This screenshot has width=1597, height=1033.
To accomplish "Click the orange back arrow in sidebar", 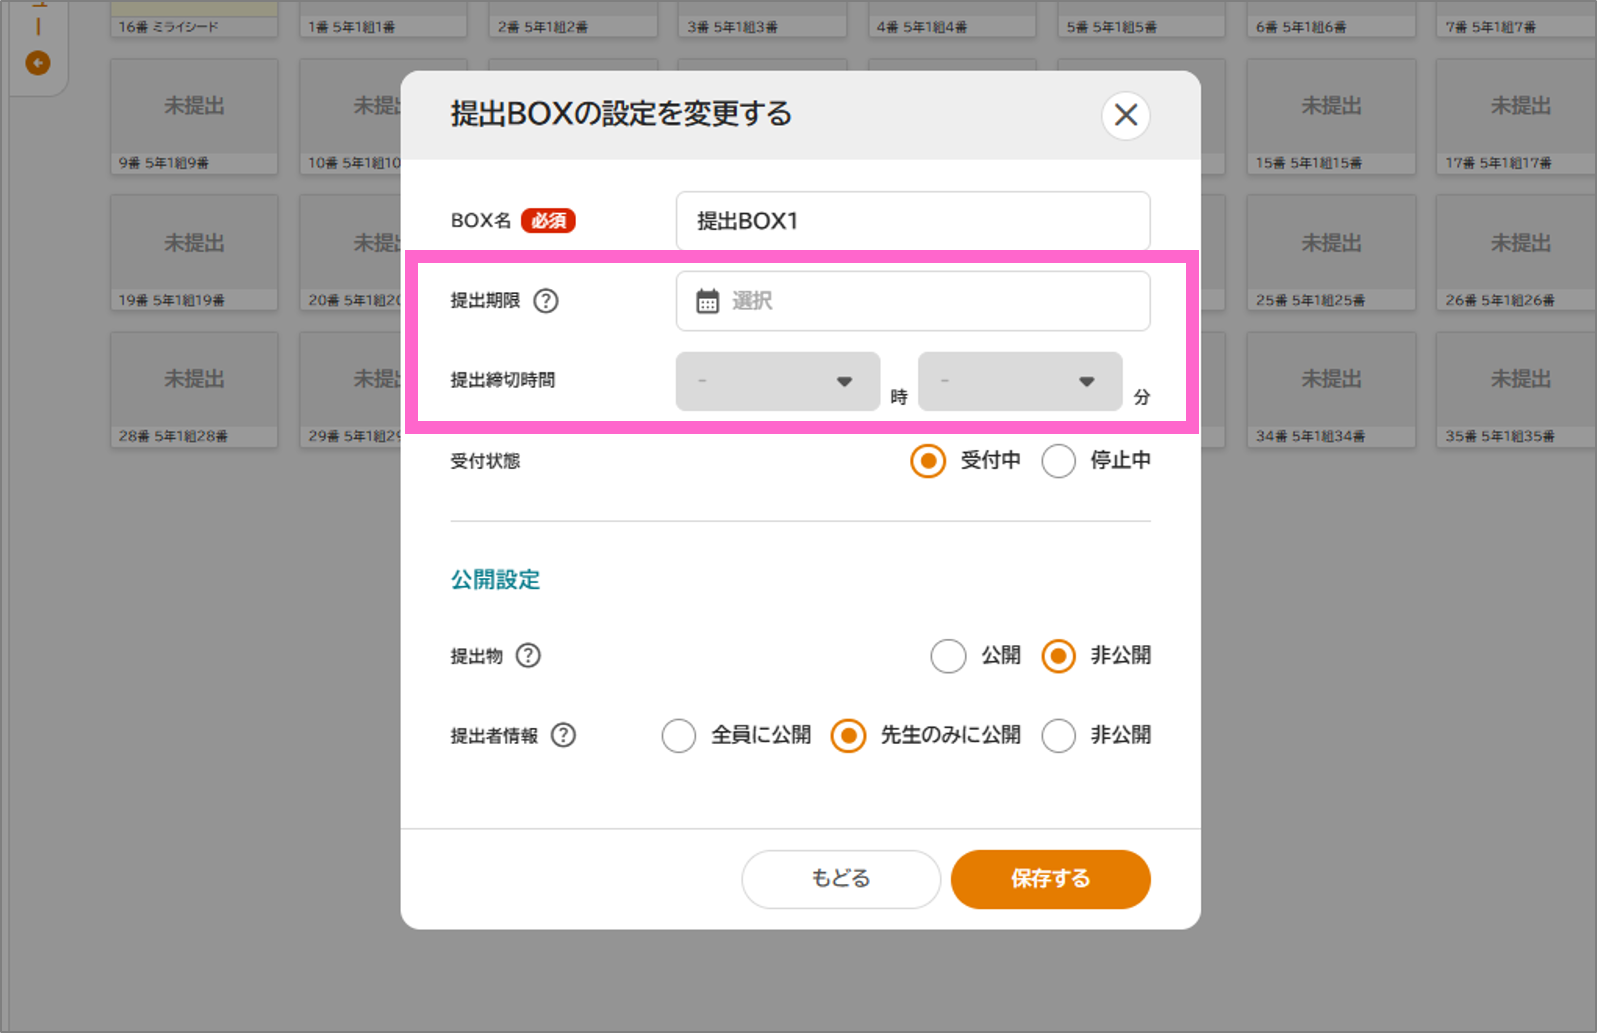I will [38, 63].
